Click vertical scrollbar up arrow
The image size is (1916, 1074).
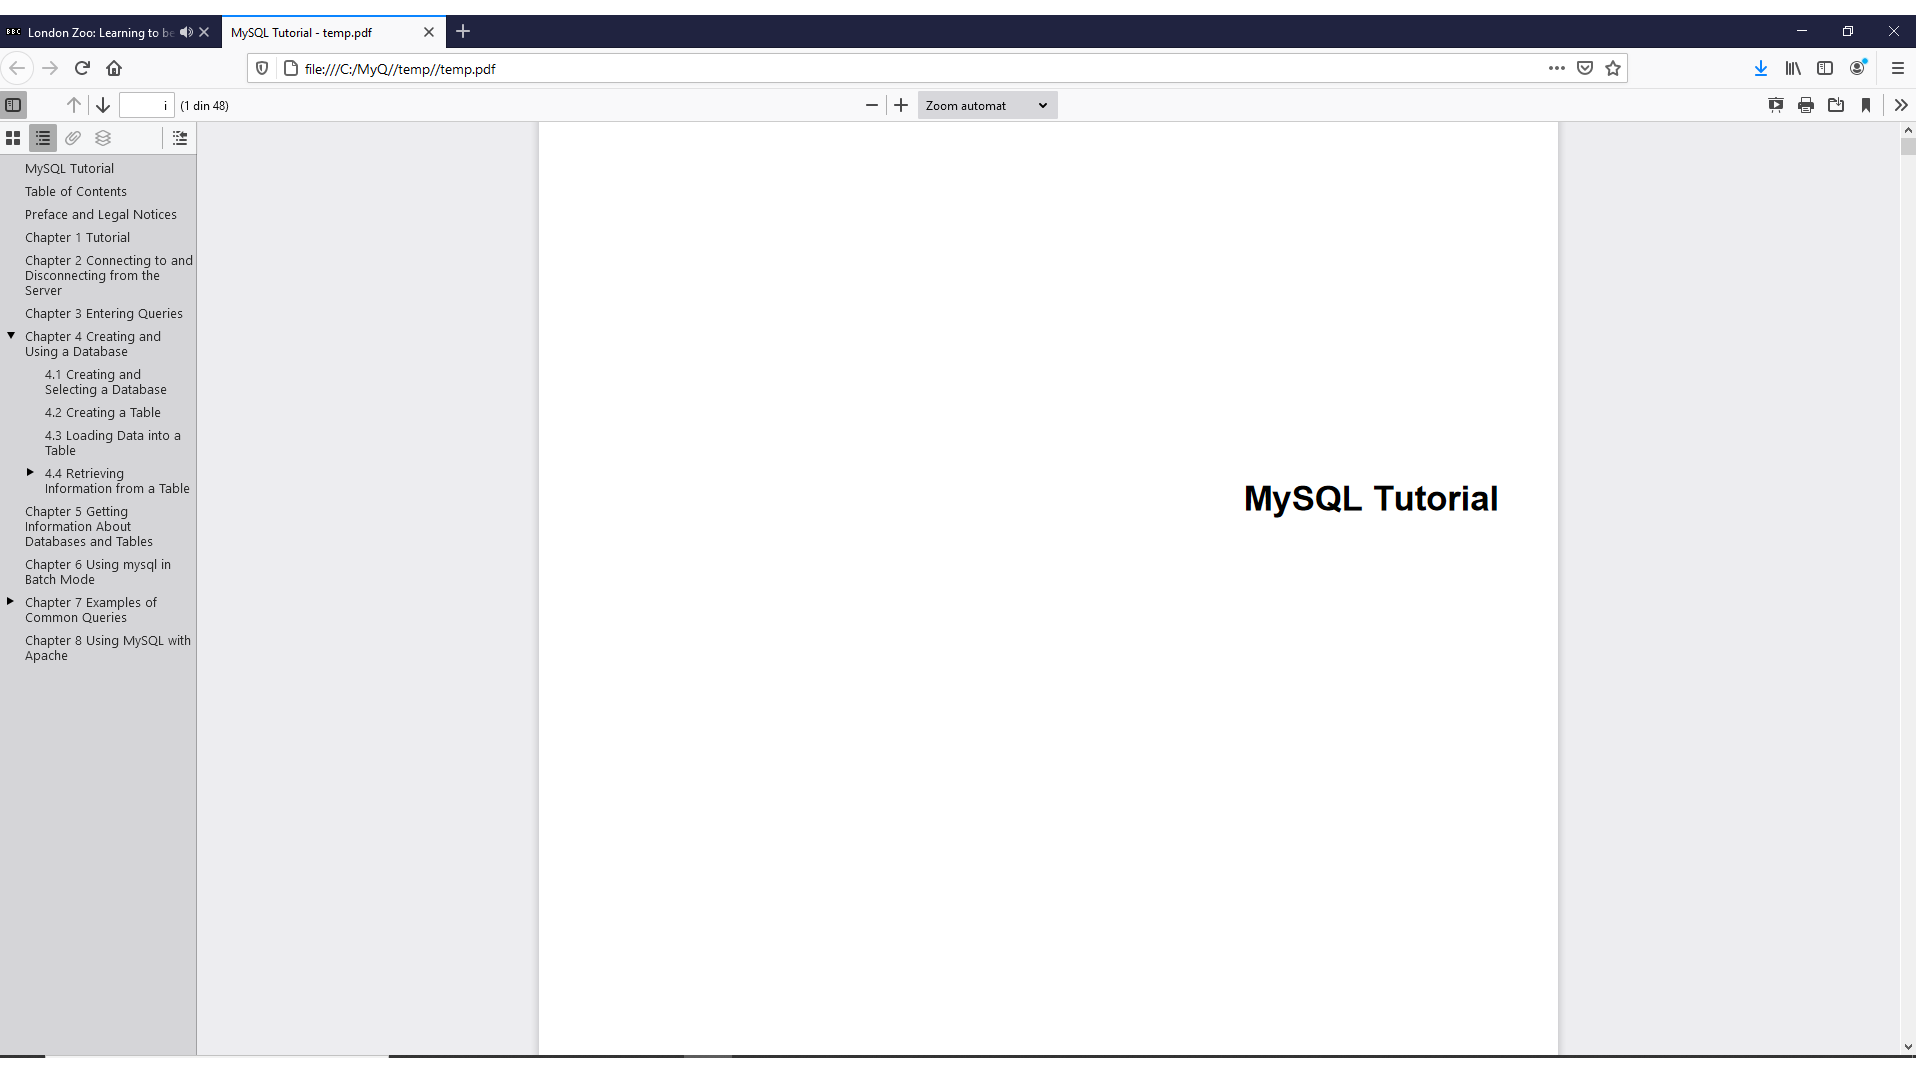(1908, 130)
